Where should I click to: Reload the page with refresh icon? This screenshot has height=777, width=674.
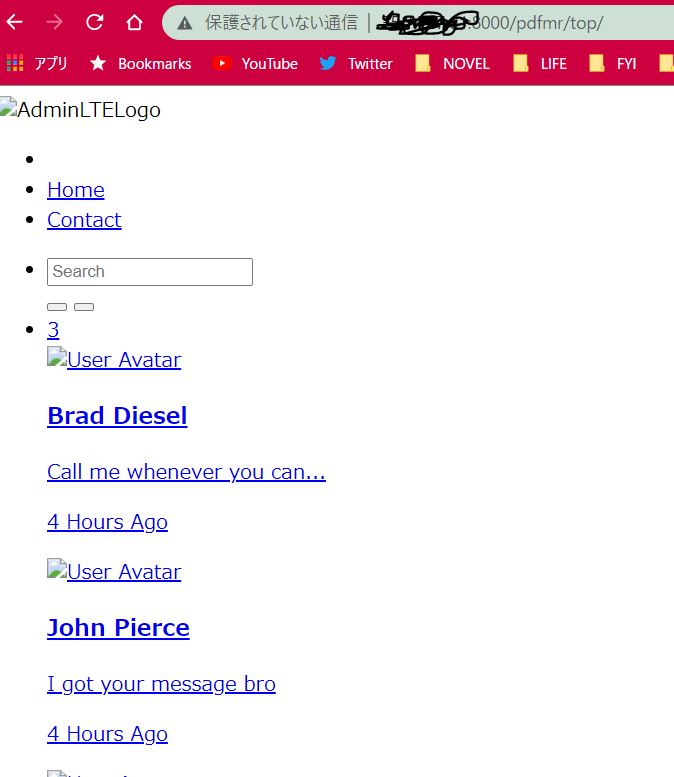point(95,22)
